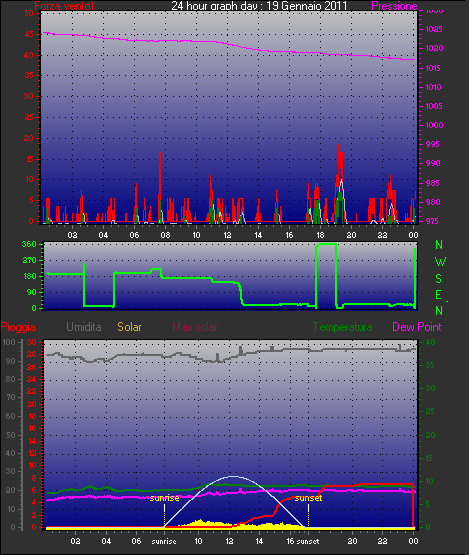Click the Pressione axis label

(x=394, y=6)
